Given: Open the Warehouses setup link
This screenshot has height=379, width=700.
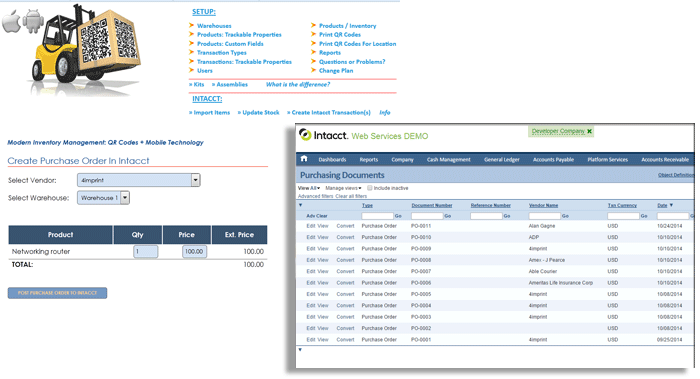Looking at the screenshot, I should (214, 26).
